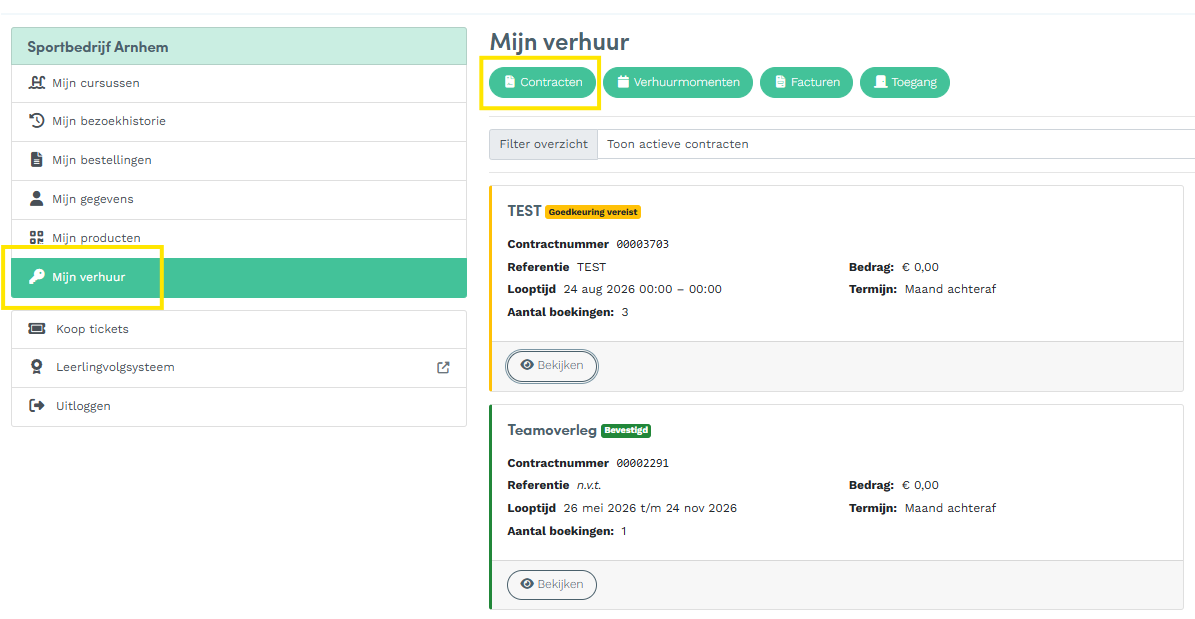Click the eye icon in Teamoverleg contract's Bekijken
The height and width of the screenshot is (619, 1195).
tap(527, 584)
